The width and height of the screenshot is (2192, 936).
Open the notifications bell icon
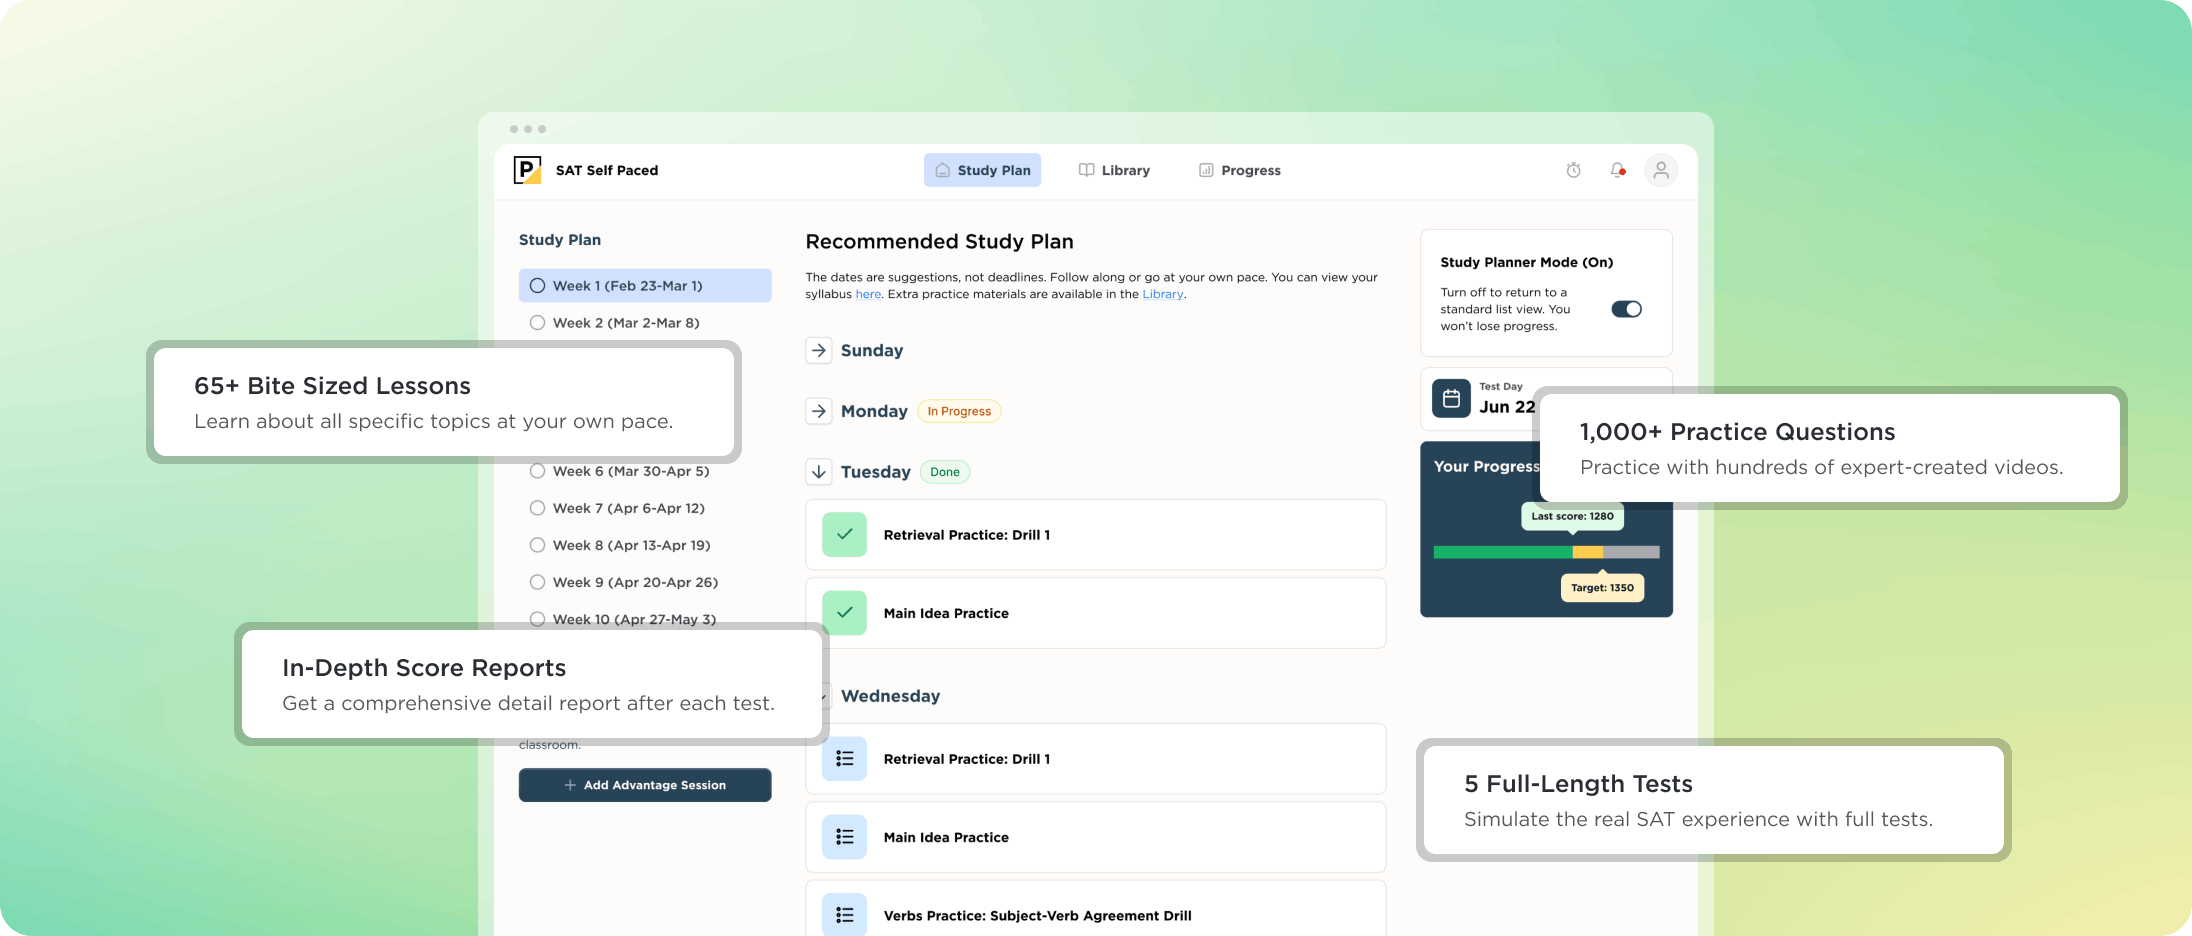tap(1617, 170)
